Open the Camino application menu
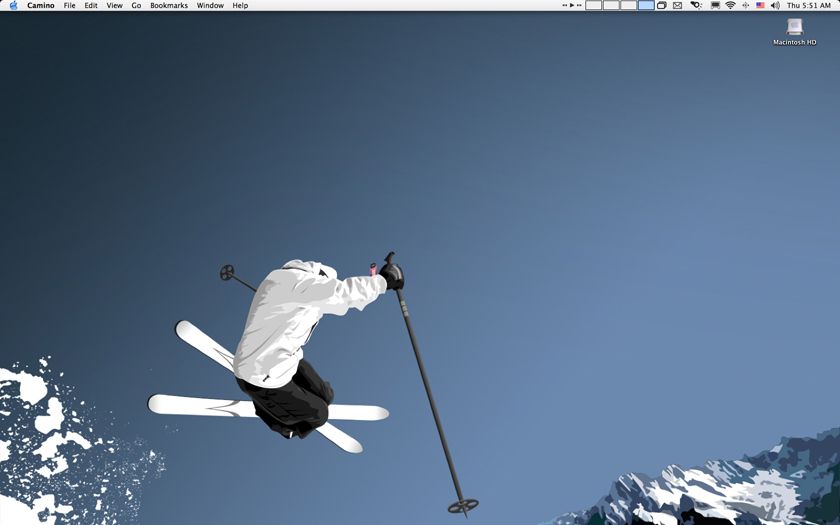The height and width of the screenshot is (525, 840). (41, 5)
